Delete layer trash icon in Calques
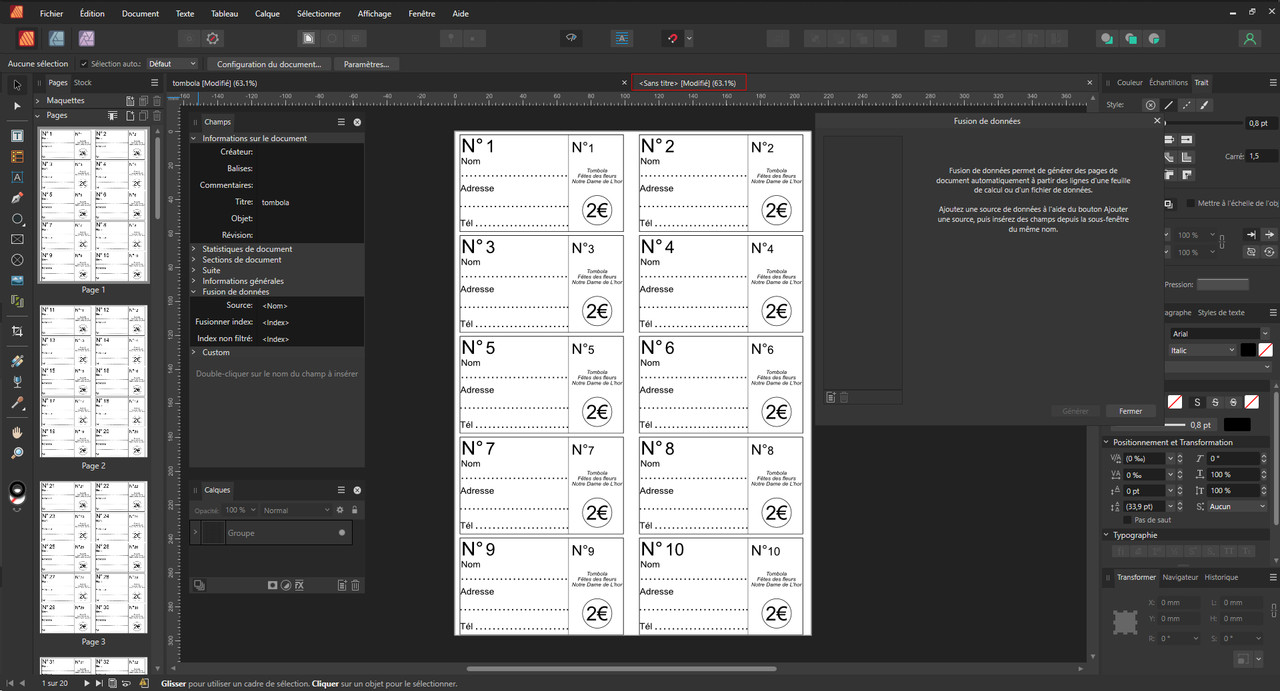 [355, 585]
